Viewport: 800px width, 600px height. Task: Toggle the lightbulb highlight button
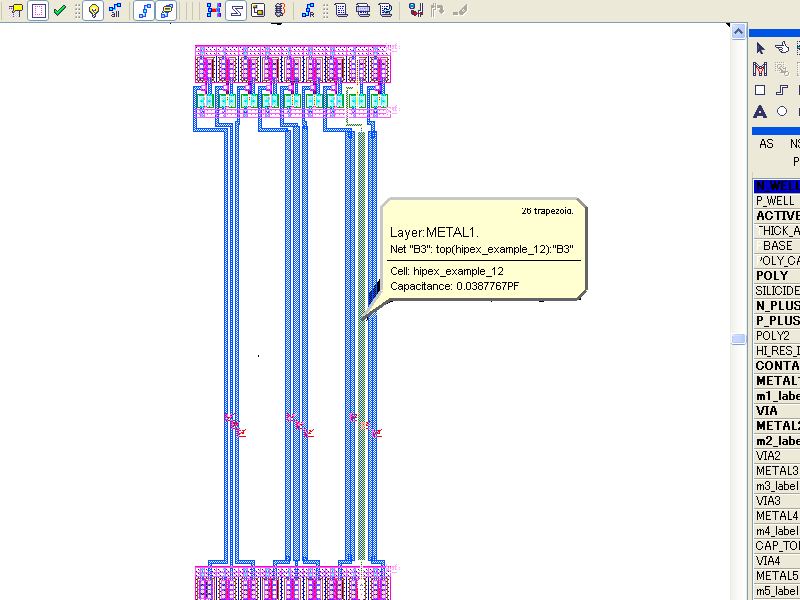(93, 11)
